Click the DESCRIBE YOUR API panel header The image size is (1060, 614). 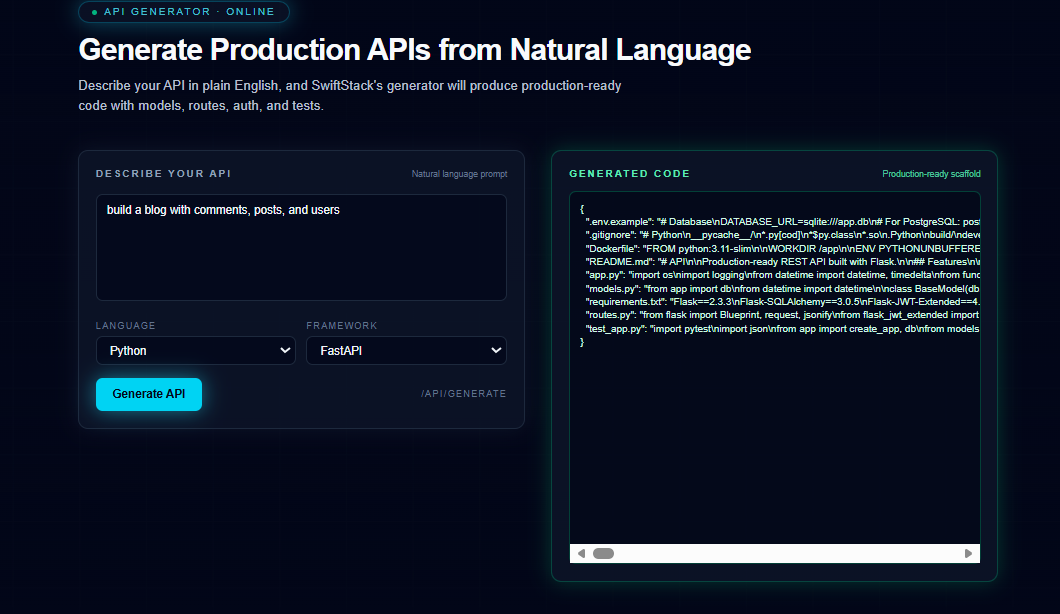[163, 173]
